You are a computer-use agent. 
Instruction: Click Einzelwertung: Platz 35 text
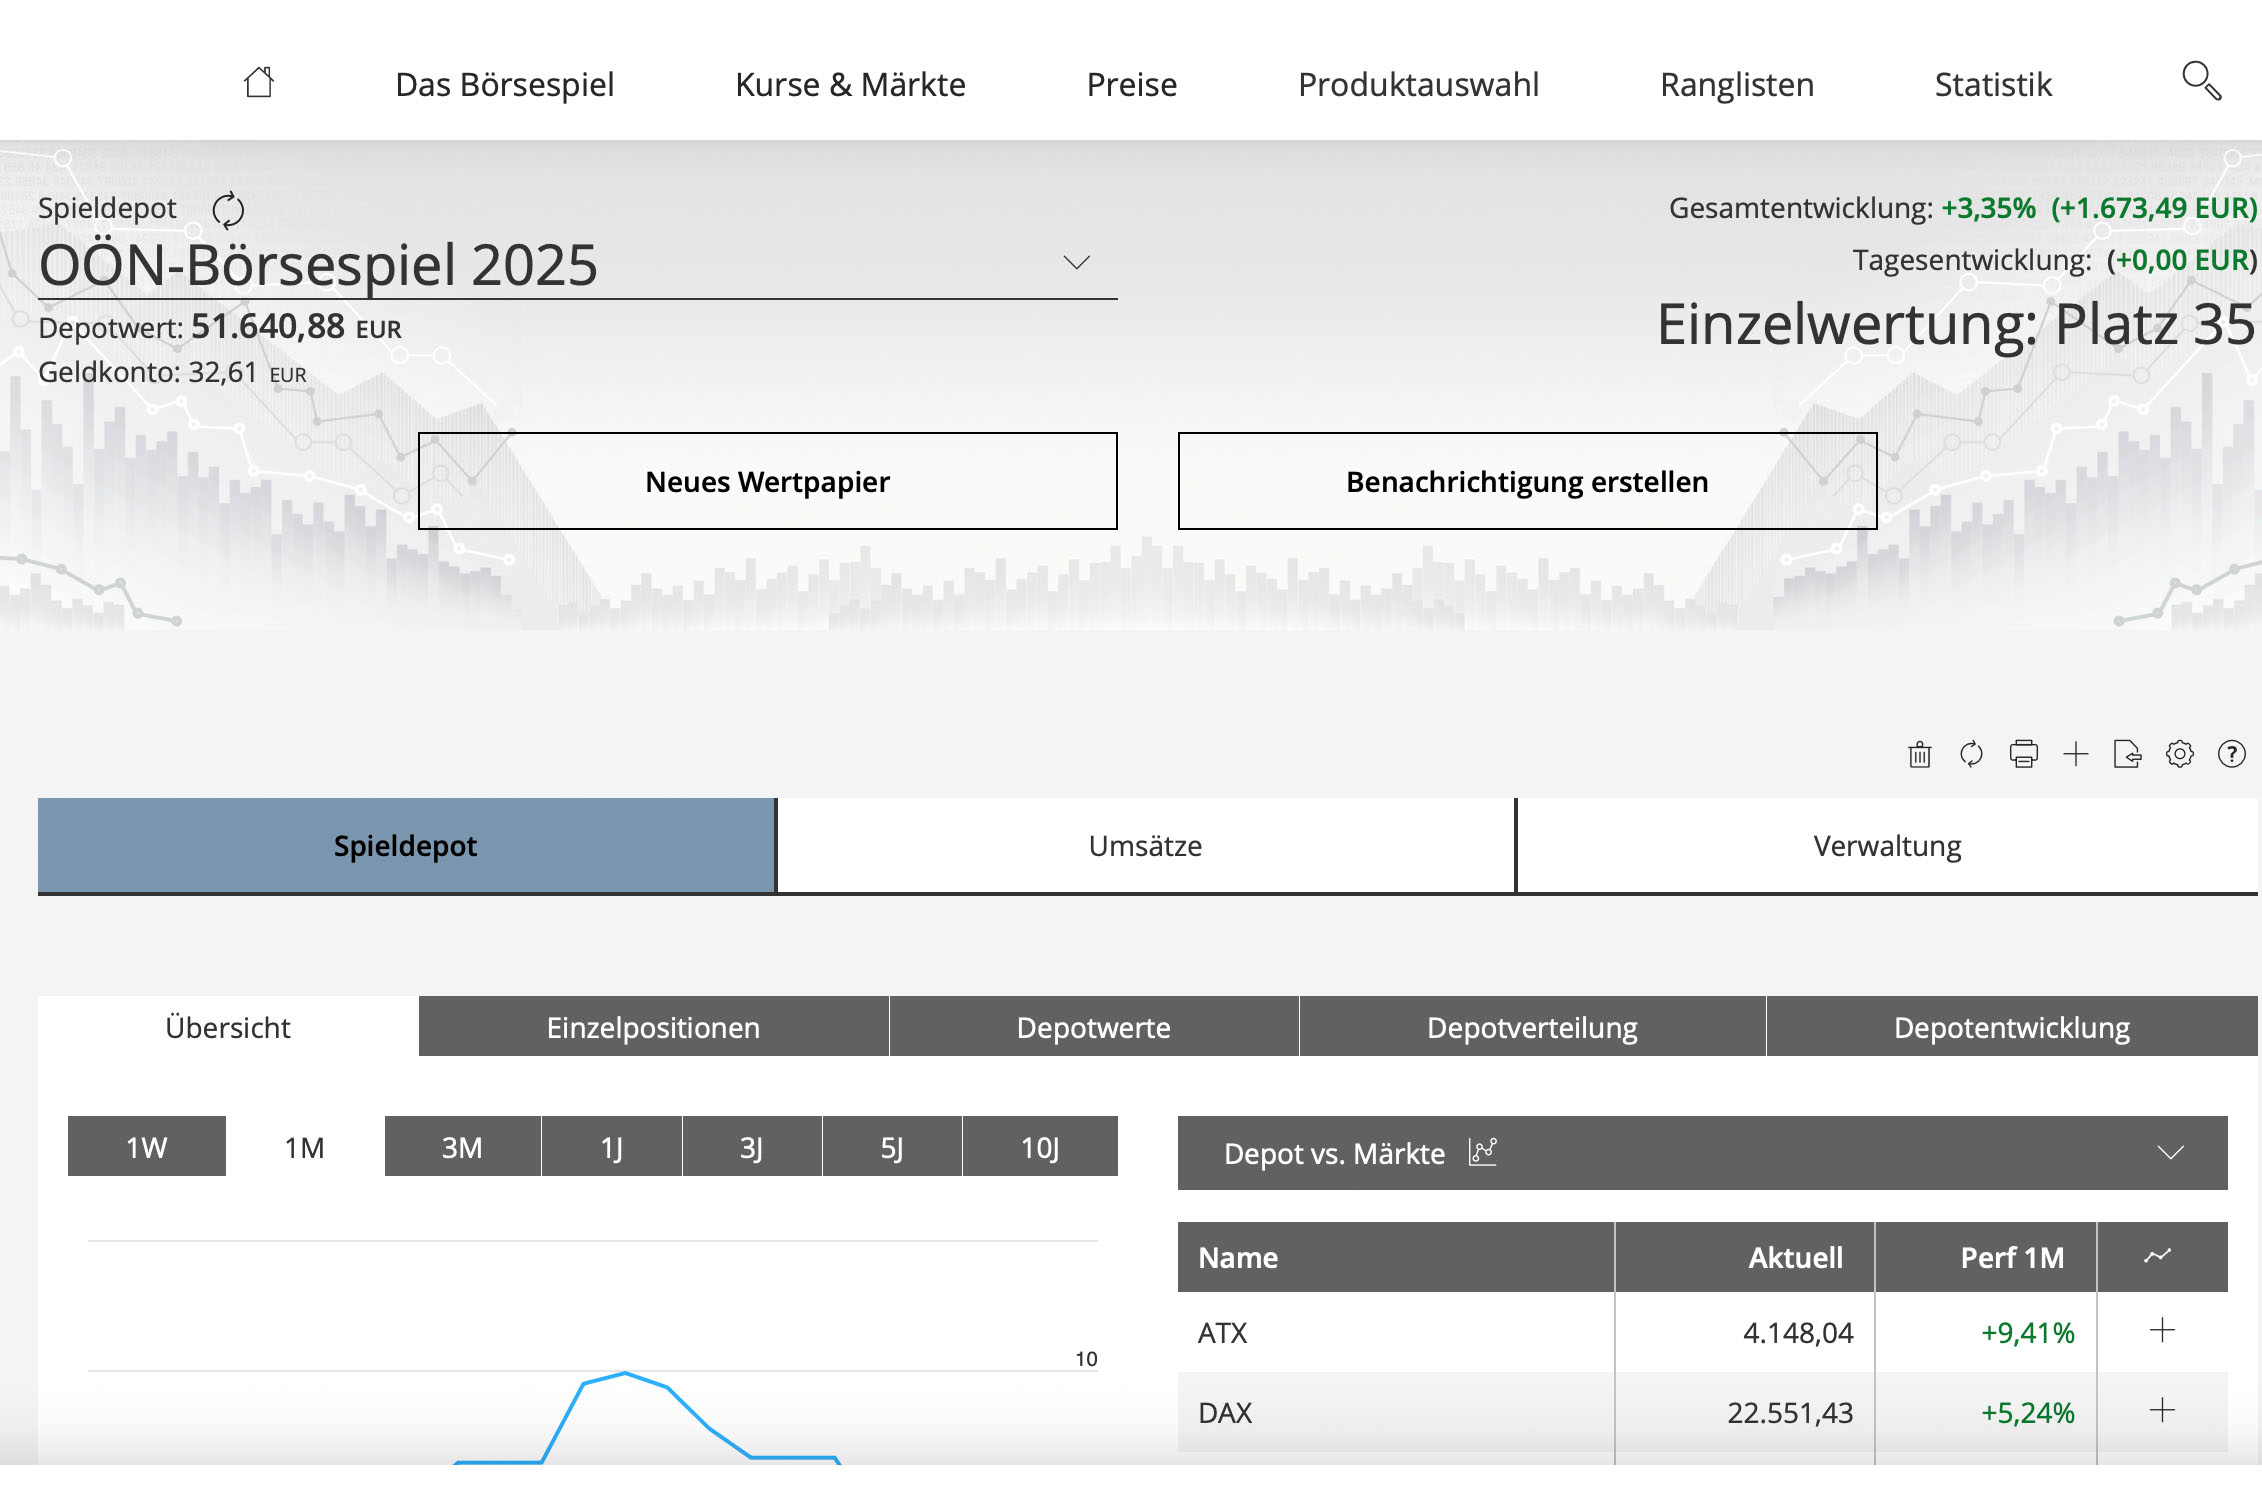(1956, 324)
